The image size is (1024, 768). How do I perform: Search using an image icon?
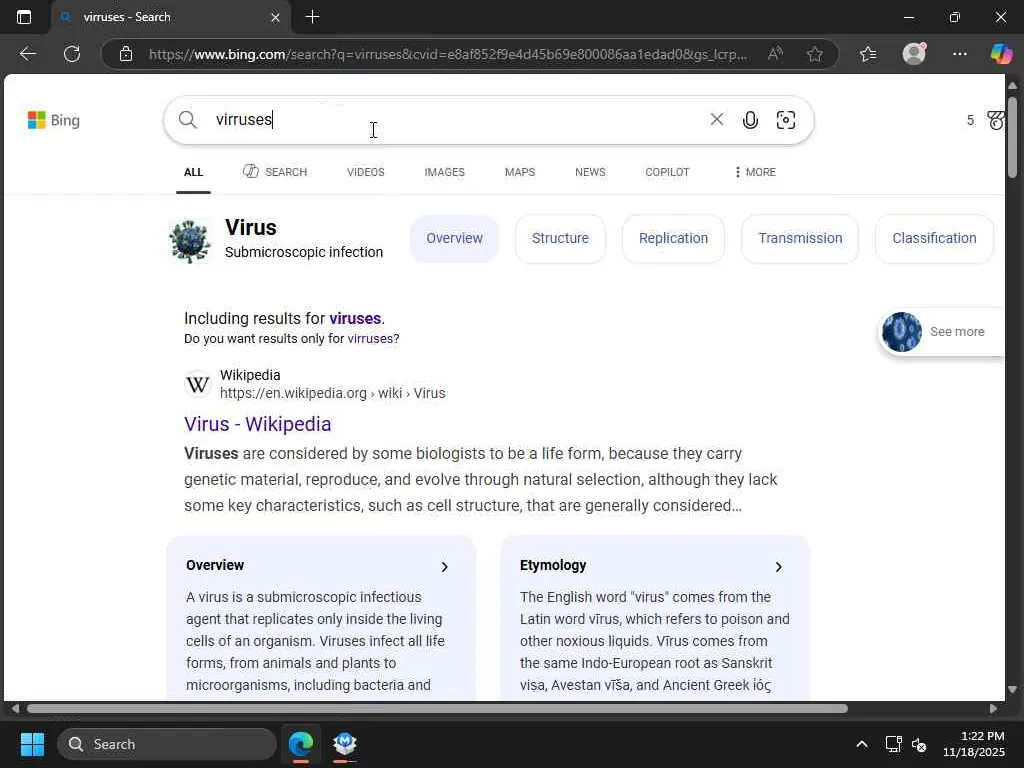tap(786, 120)
